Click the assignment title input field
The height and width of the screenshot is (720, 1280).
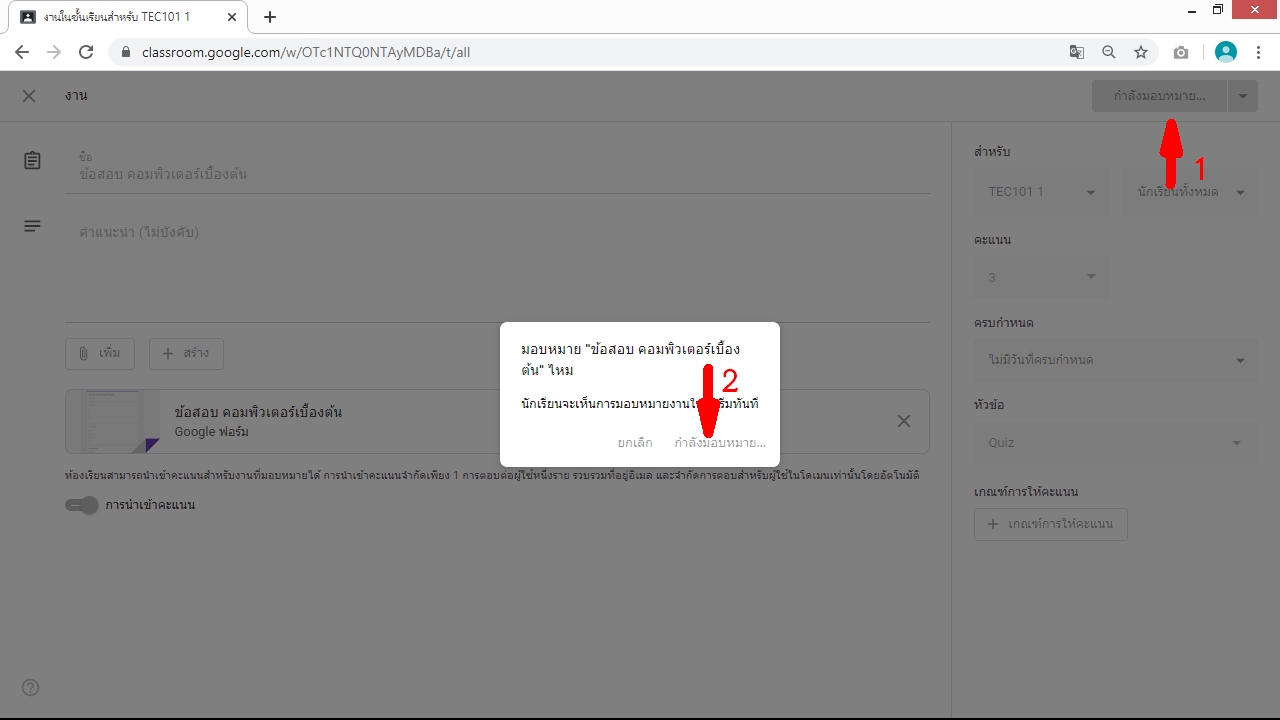click(x=497, y=174)
